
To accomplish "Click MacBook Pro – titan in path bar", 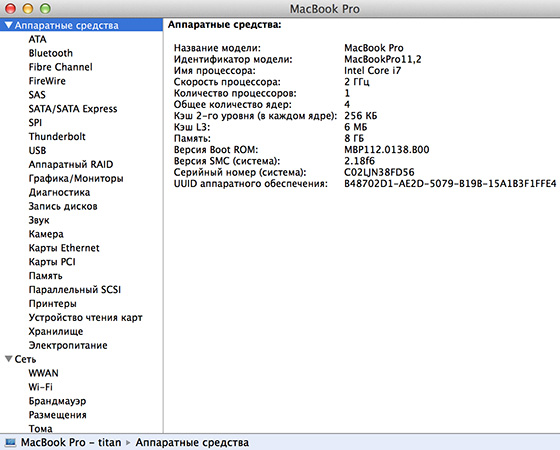I will [x=71, y=442].
